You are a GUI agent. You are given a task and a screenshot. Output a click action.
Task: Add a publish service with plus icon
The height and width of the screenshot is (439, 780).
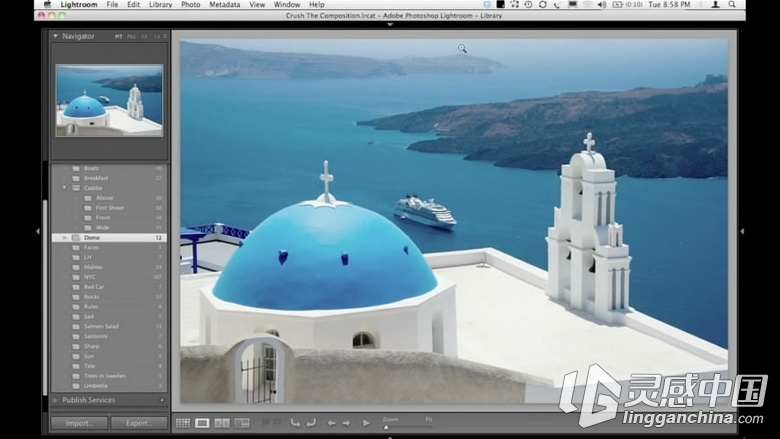pyautogui.click(x=162, y=400)
